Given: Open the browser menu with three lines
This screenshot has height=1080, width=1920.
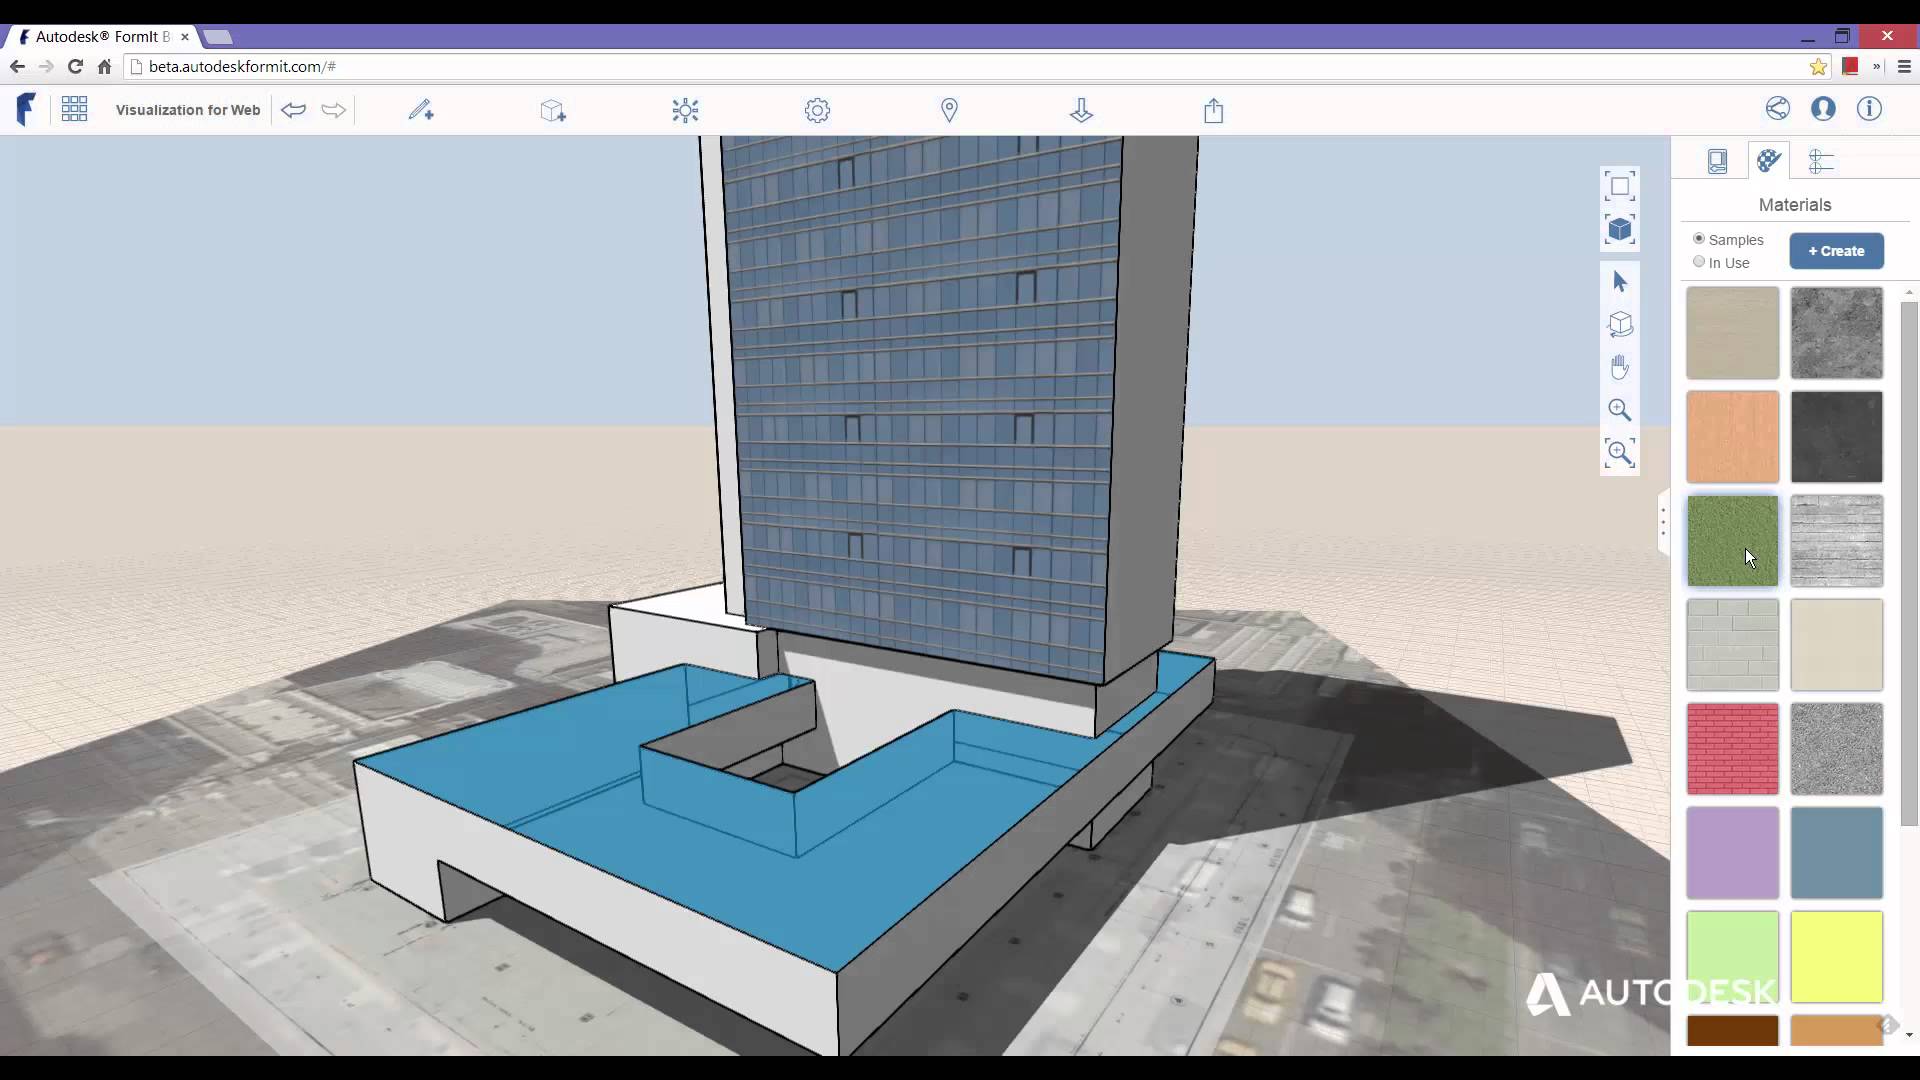Looking at the screenshot, I should (x=1904, y=66).
